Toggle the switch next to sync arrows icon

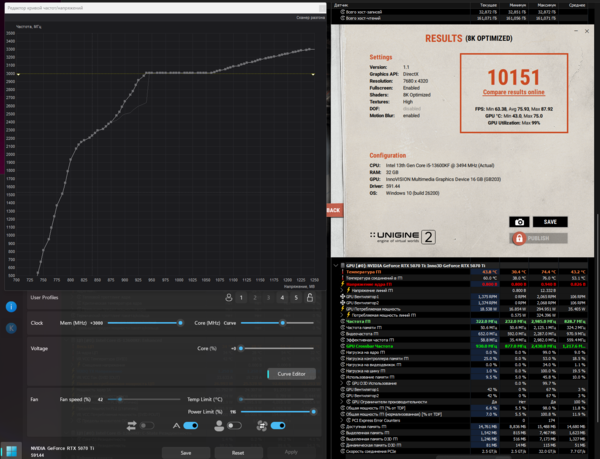click(147, 426)
